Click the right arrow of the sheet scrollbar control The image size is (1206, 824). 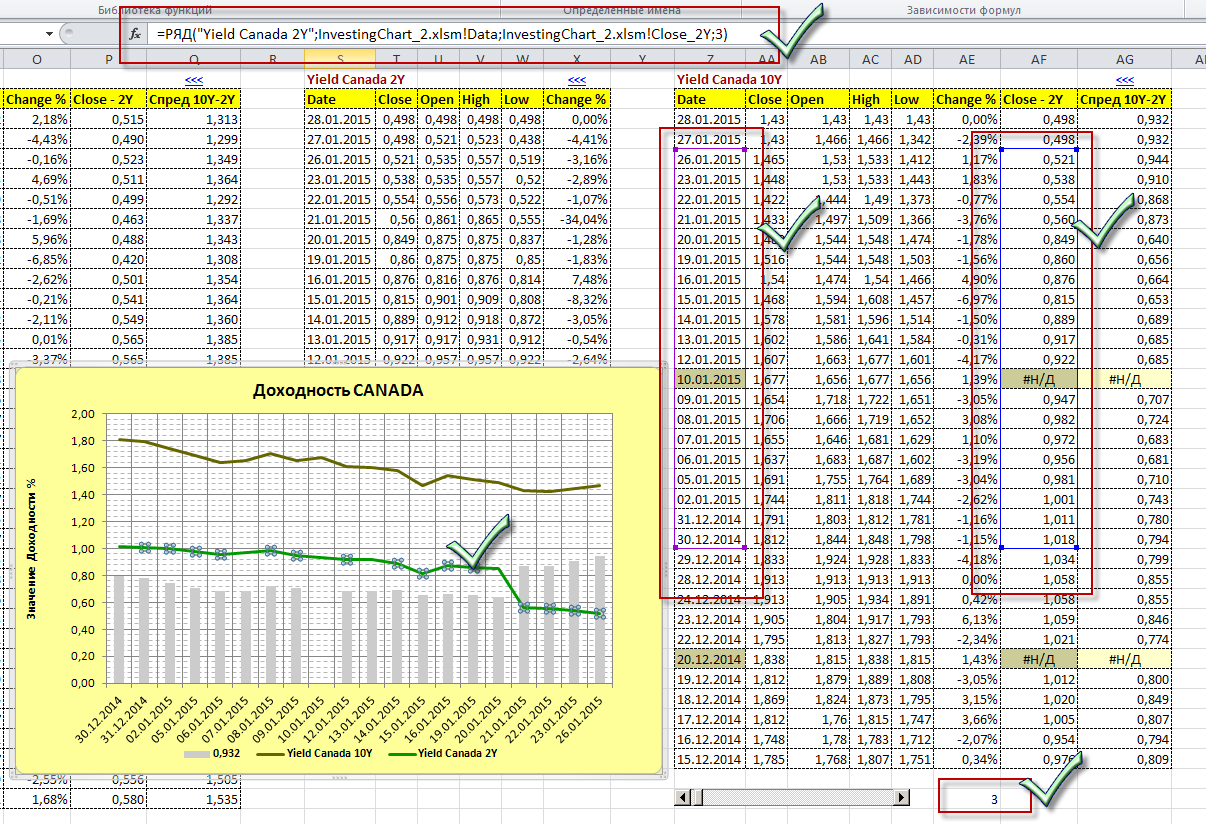902,797
